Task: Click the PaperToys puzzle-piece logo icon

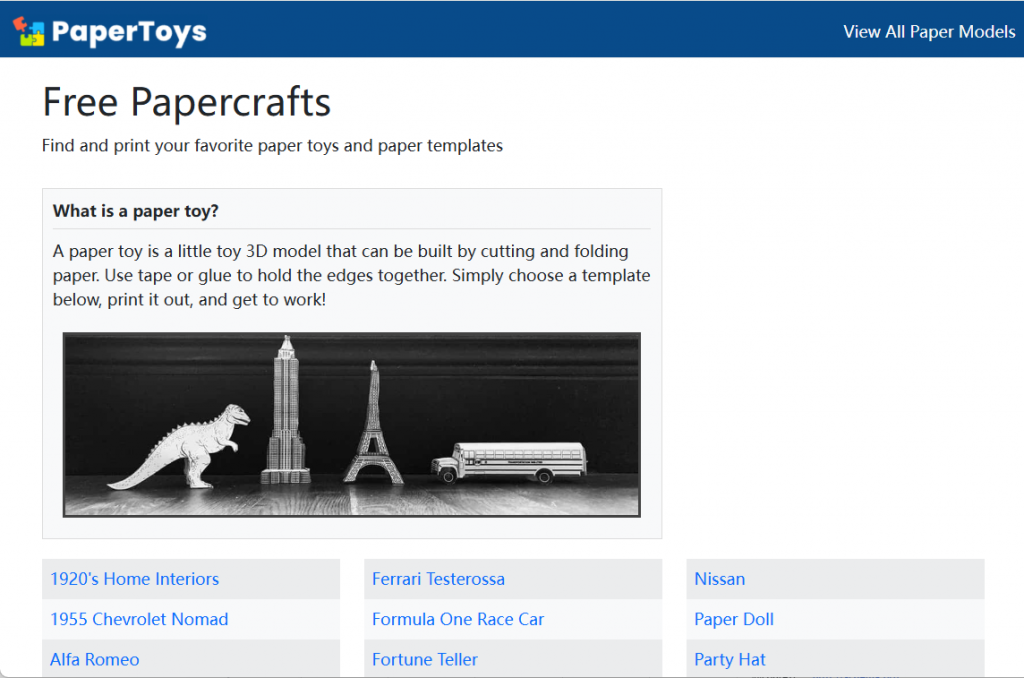Action: 31,30
